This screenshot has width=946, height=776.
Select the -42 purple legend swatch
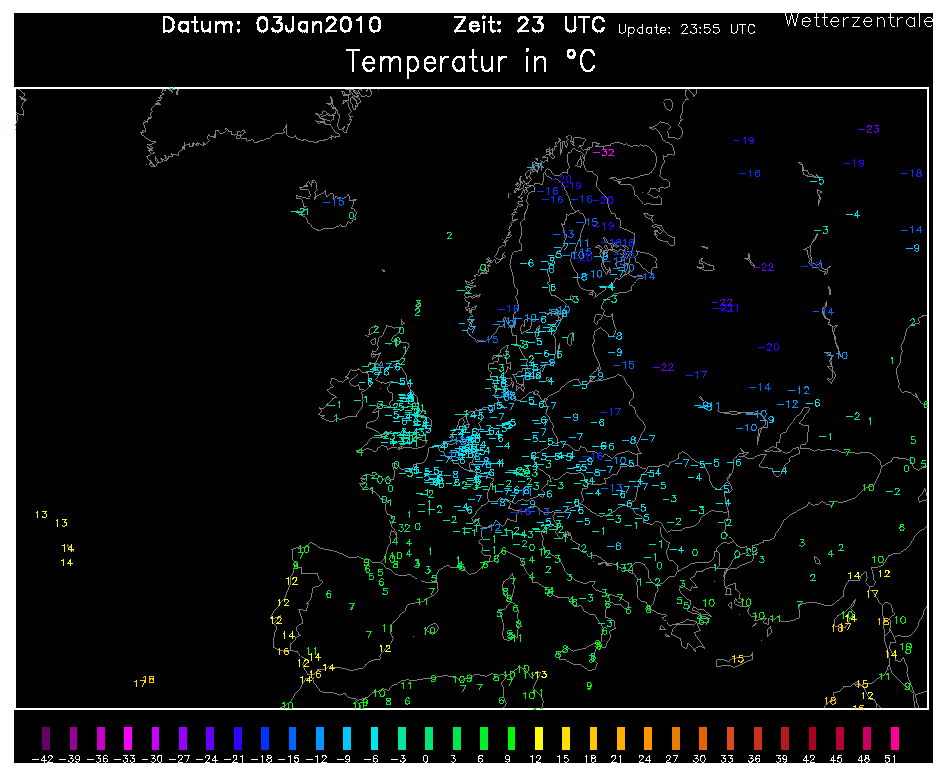tap(43, 738)
